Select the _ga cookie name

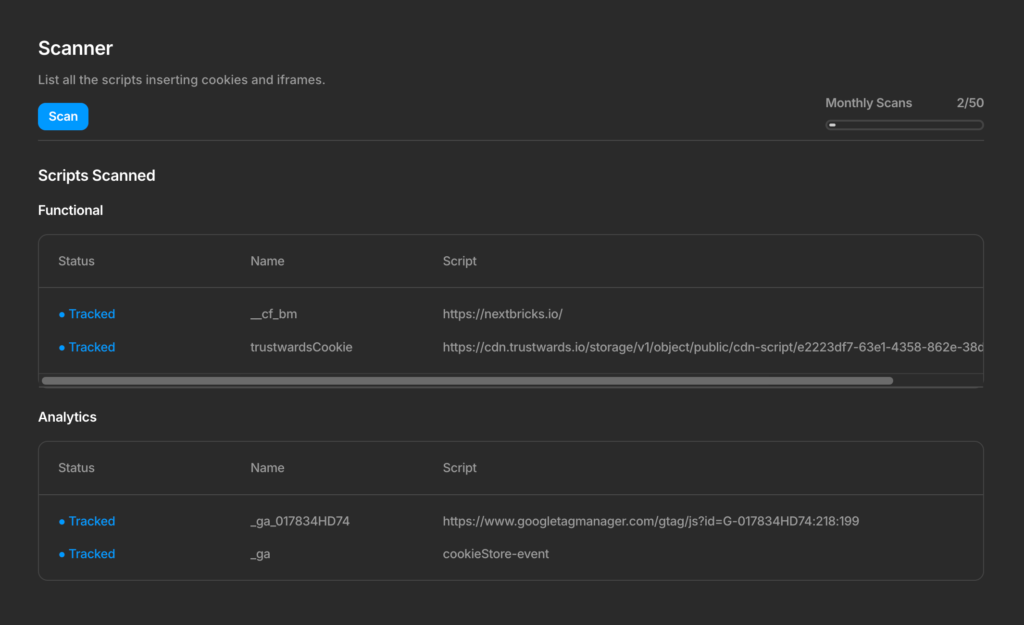260,554
